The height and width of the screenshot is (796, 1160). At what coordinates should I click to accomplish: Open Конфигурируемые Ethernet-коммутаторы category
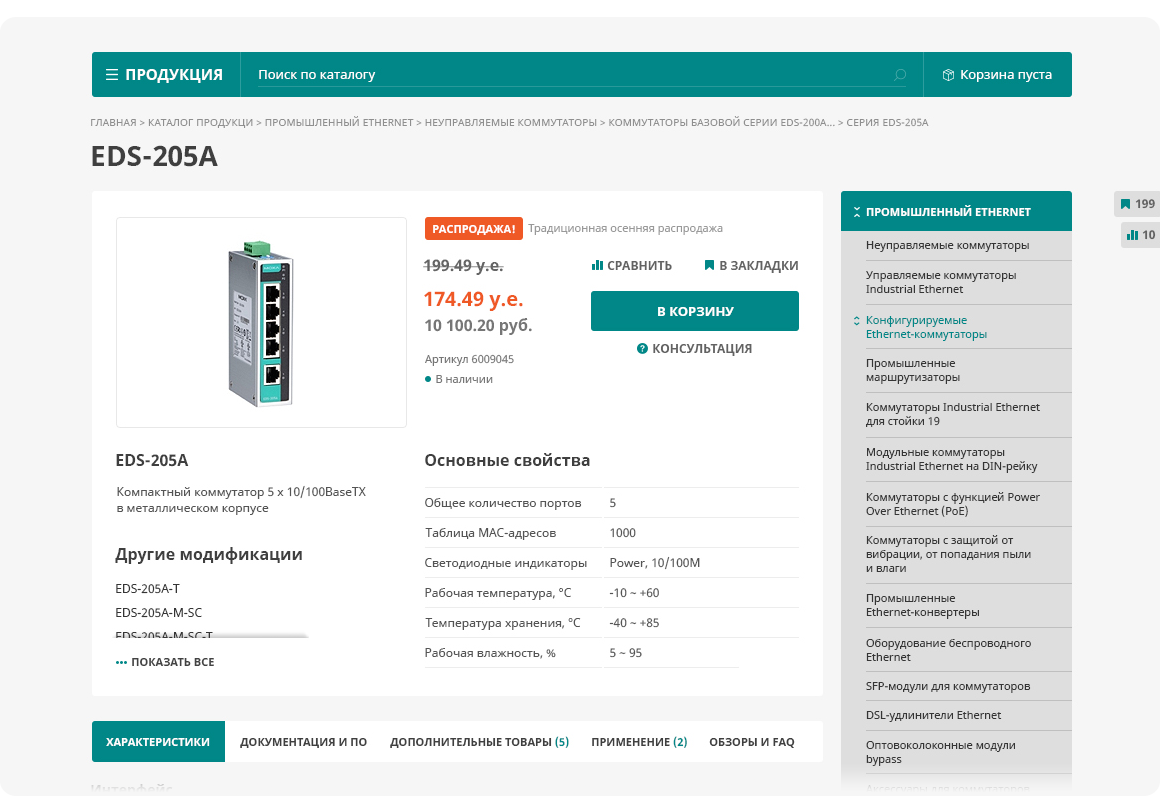click(926, 327)
